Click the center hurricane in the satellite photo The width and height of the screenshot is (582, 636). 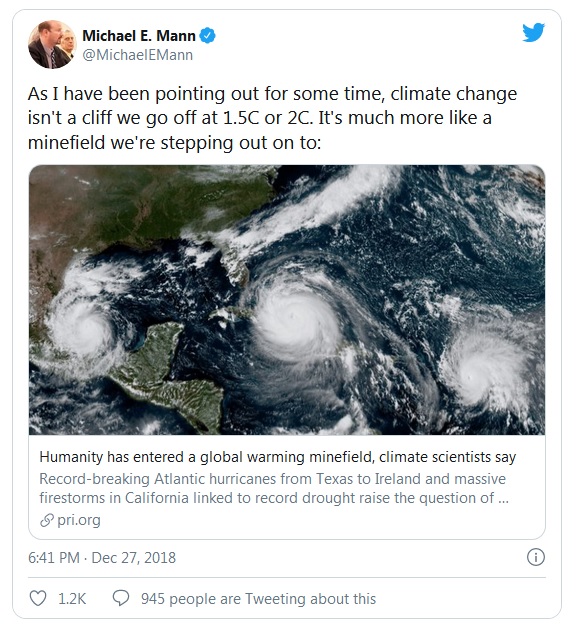[x=294, y=318]
